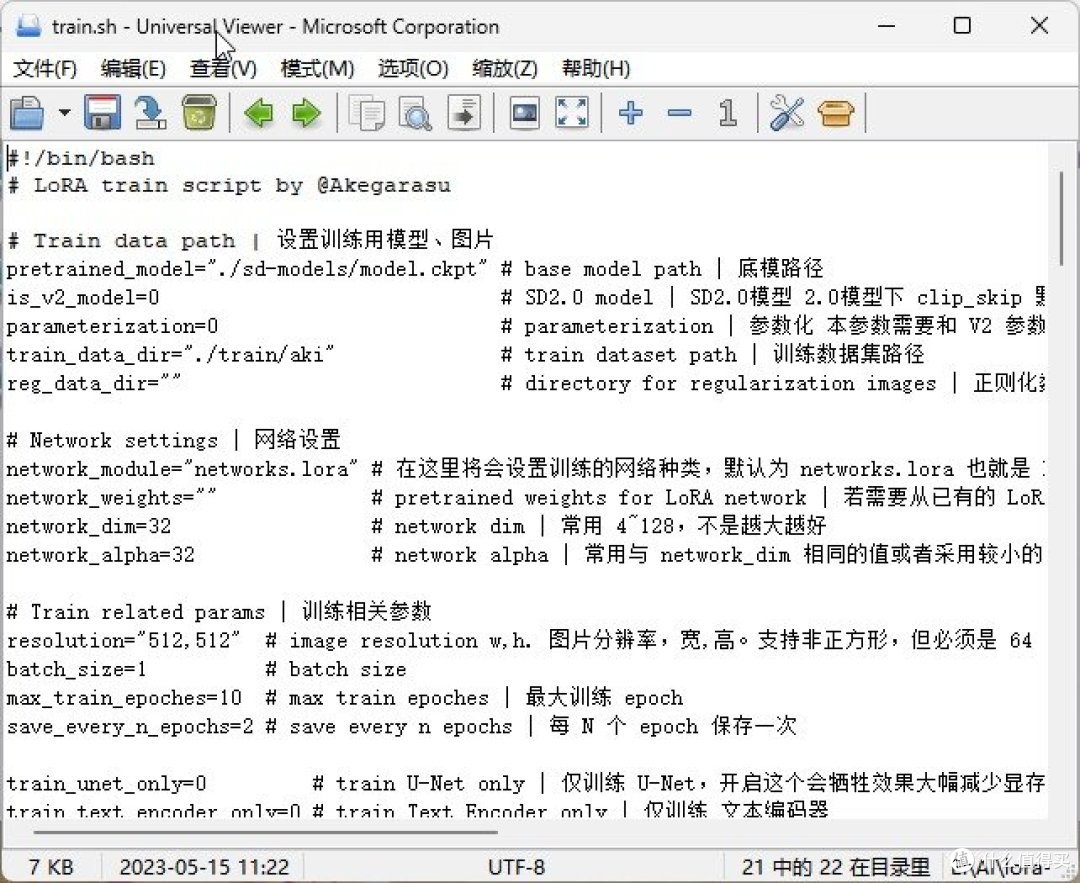Go to previous file with green back arrow
Screen dimensions: 1080x883
pos(258,113)
